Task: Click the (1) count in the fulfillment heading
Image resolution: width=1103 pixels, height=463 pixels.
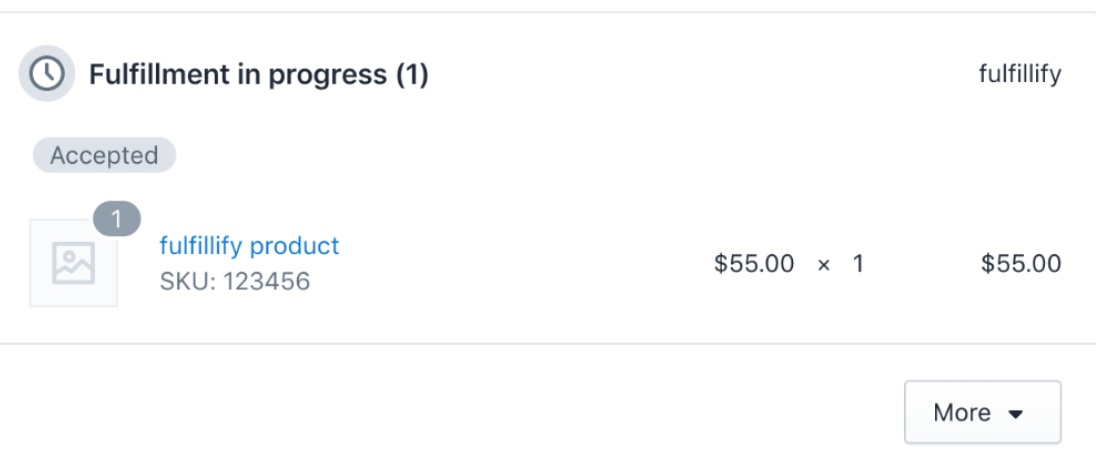Action: pyautogui.click(x=412, y=74)
